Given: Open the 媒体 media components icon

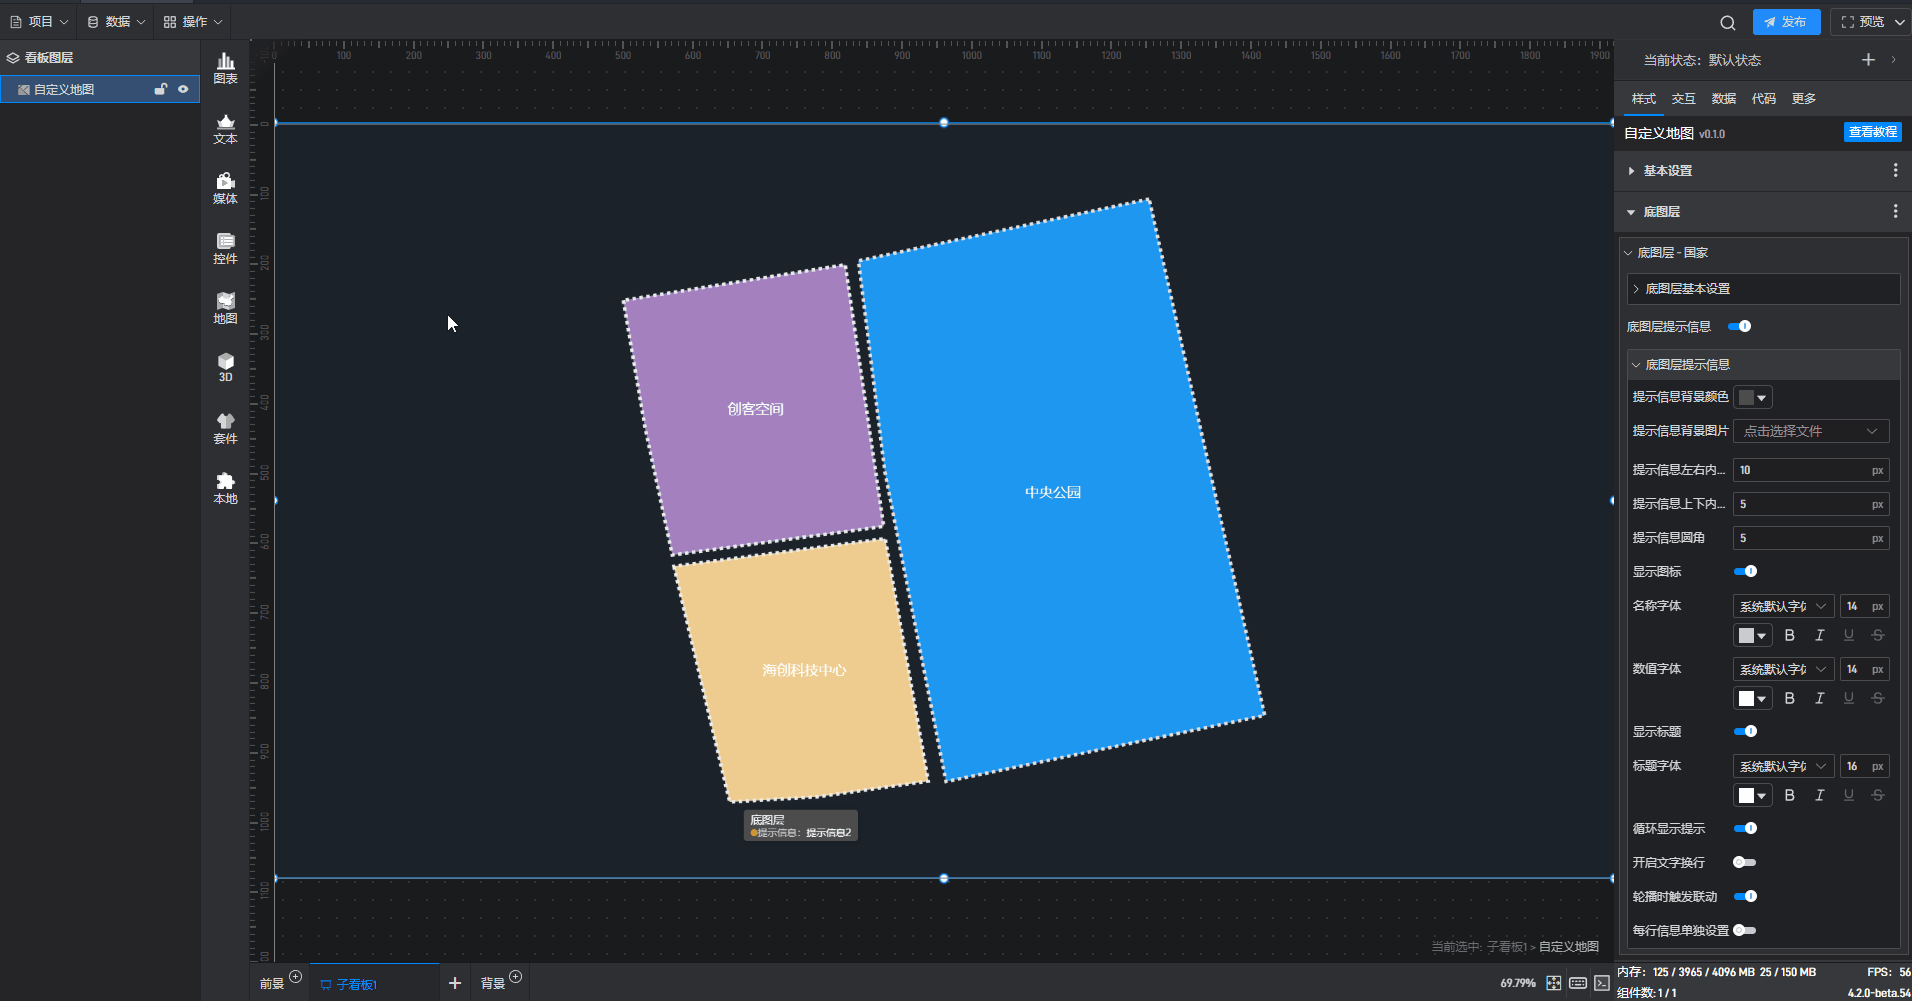Looking at the screenshot, I should coord(225,188).
